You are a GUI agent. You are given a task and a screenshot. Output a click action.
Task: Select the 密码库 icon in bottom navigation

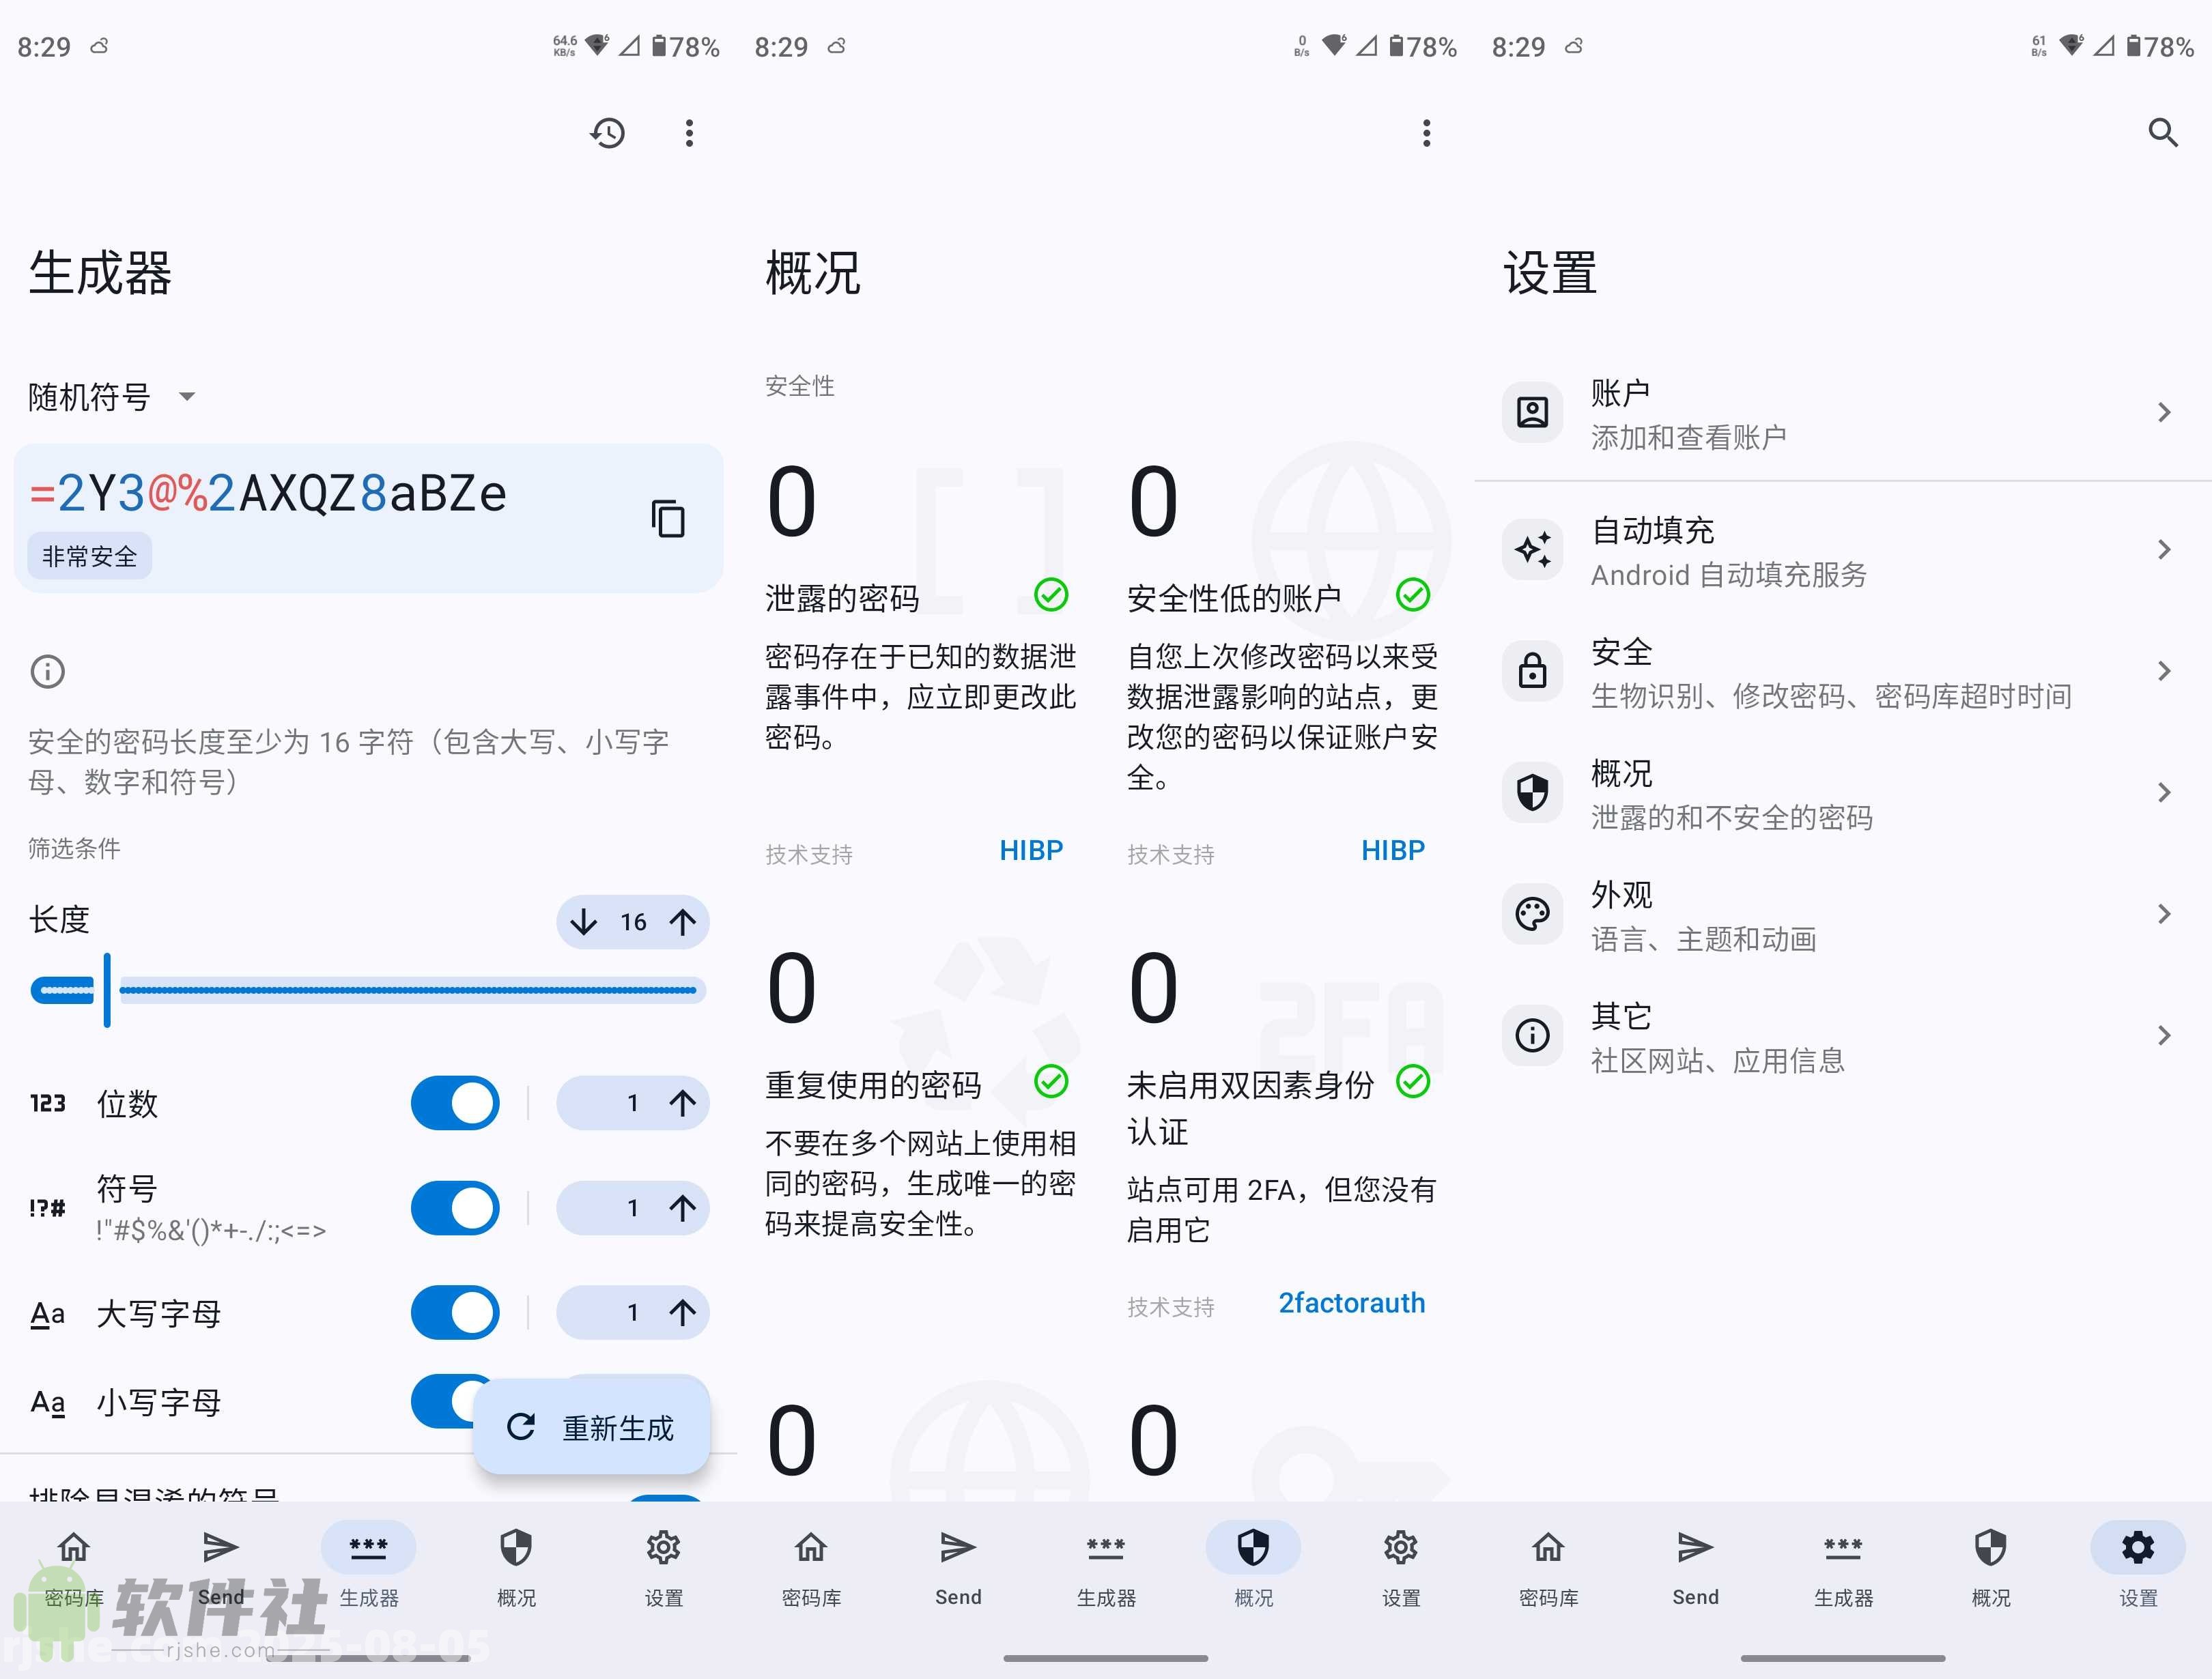click(73, 1548)
